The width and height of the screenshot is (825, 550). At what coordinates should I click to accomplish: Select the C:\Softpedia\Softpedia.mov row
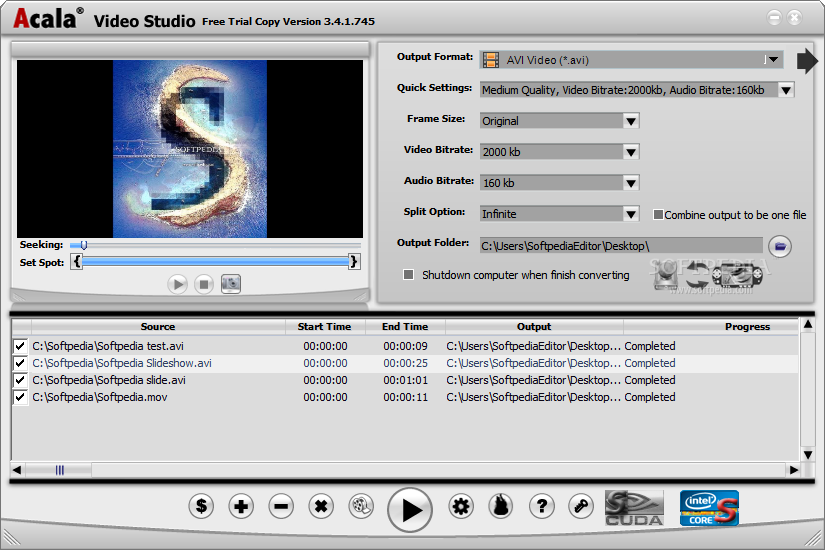pyautogui.click(x=405, y=397)
